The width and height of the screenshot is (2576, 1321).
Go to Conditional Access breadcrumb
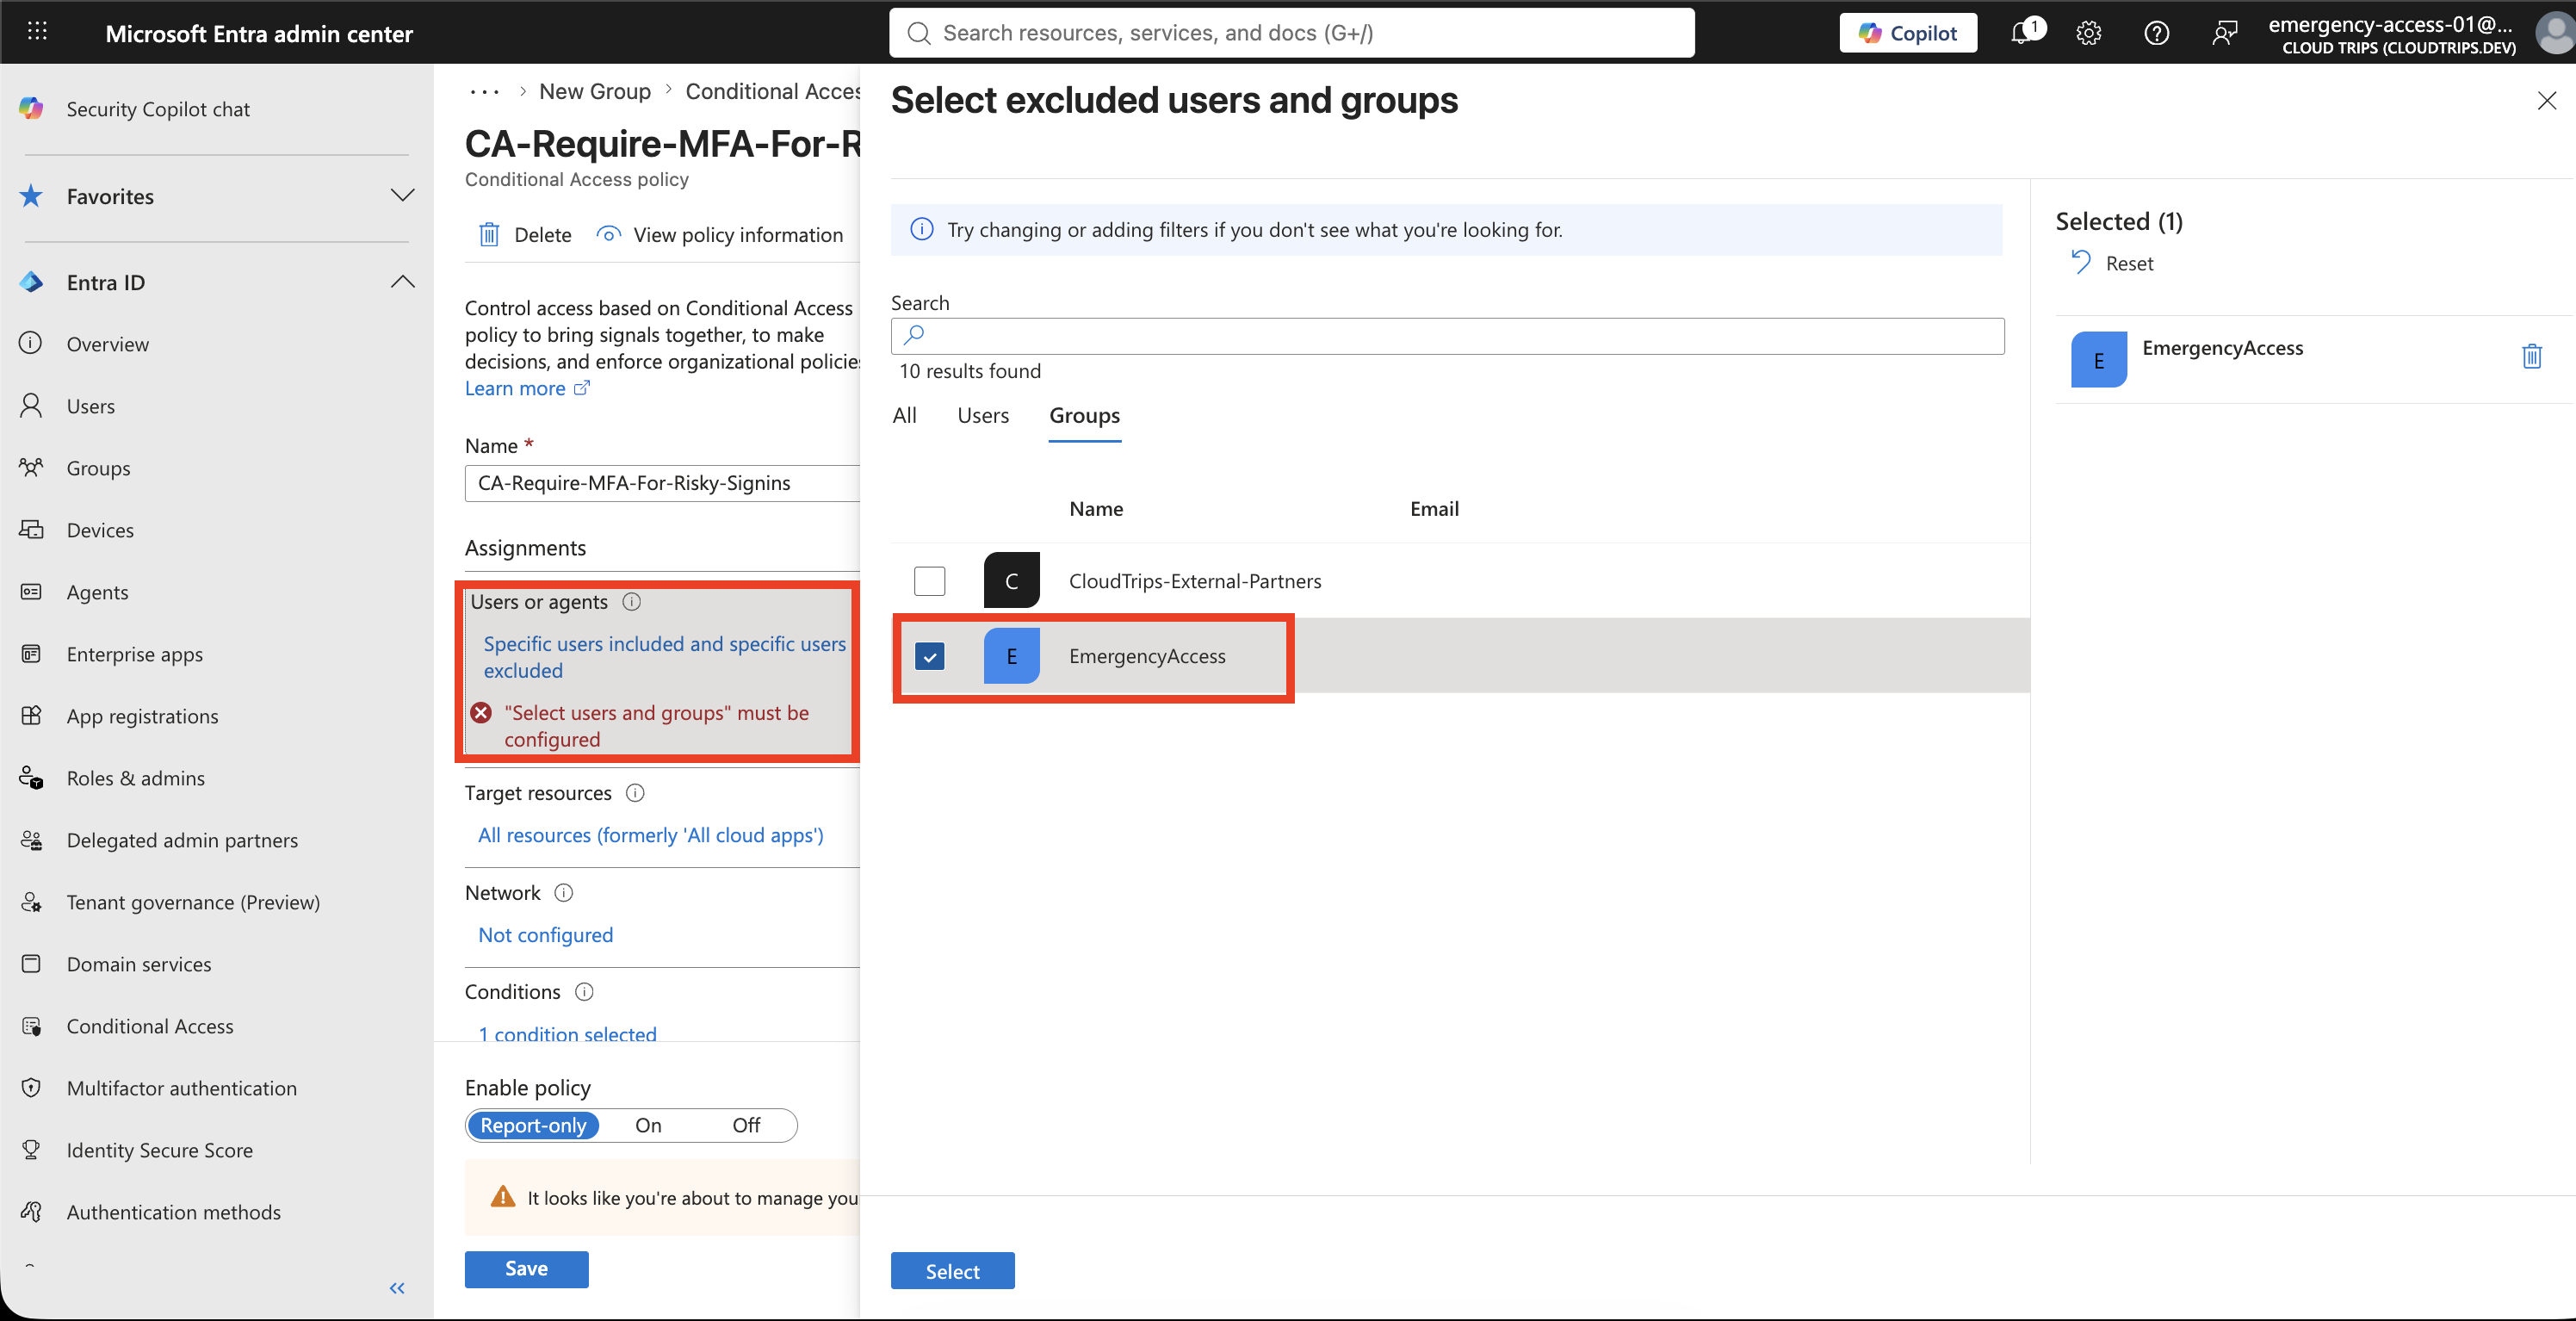pyautogui.click(x=772, y=91)
